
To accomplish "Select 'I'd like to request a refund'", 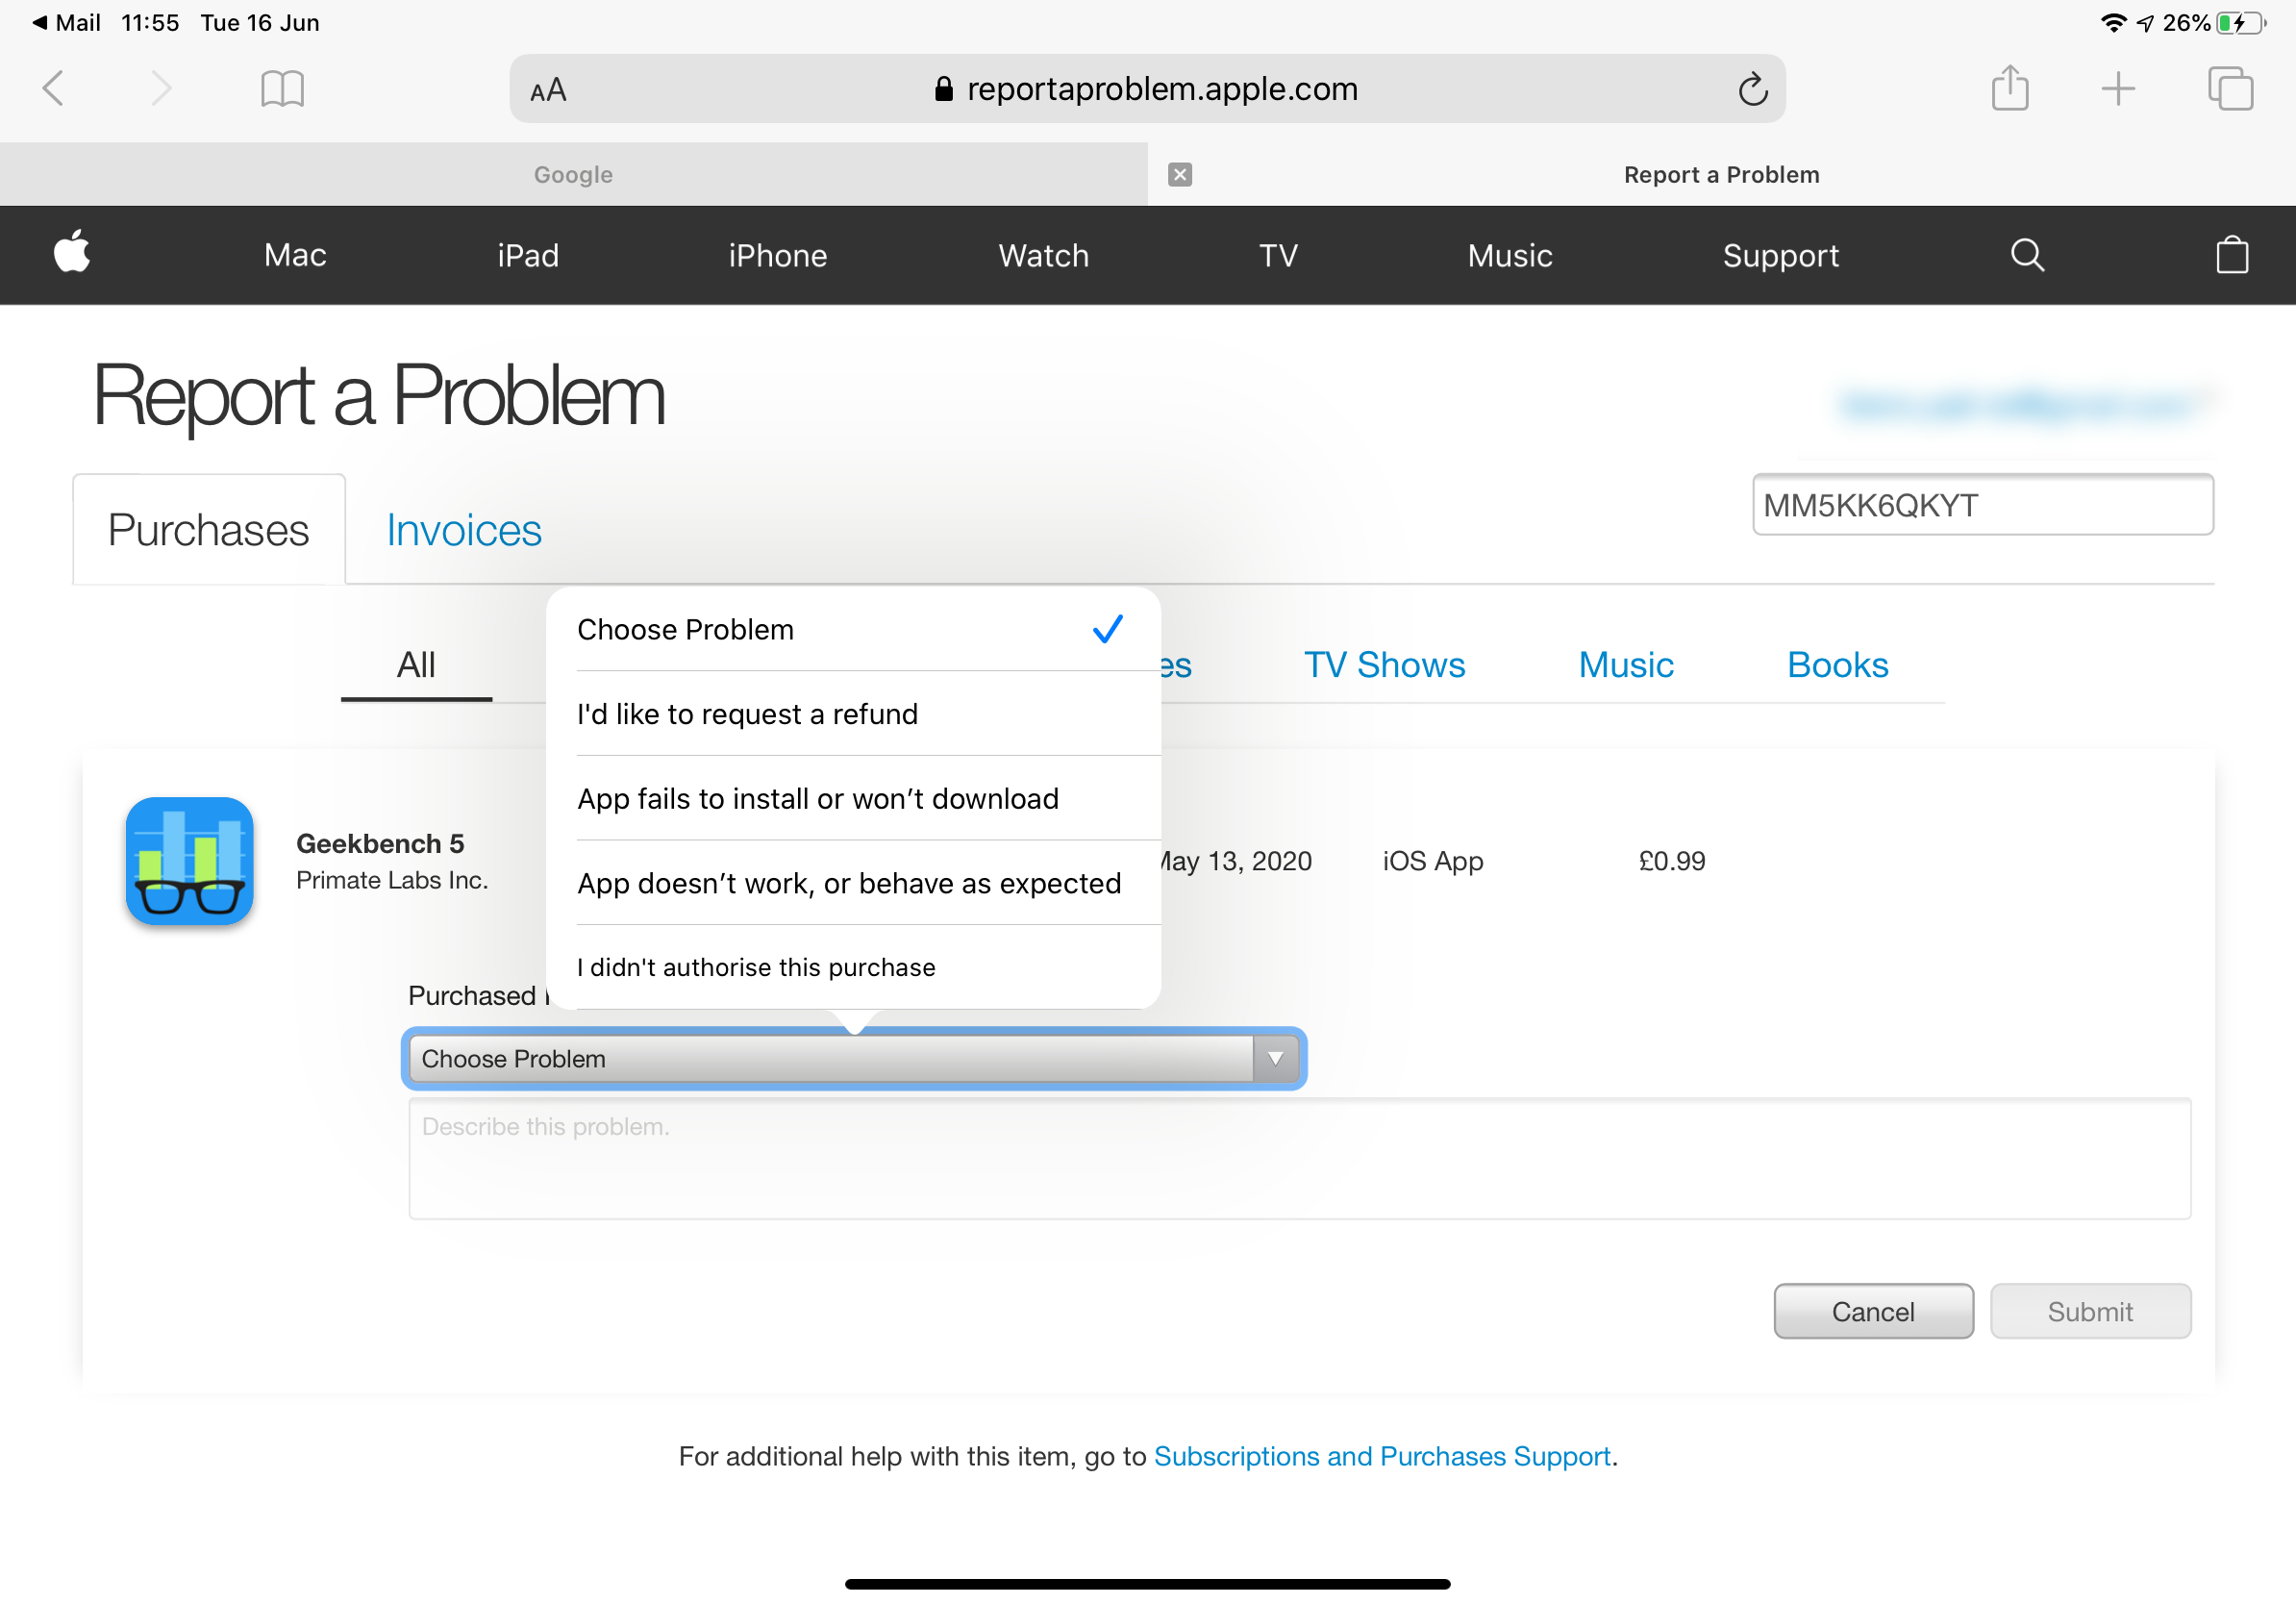I will coord(747,714).
